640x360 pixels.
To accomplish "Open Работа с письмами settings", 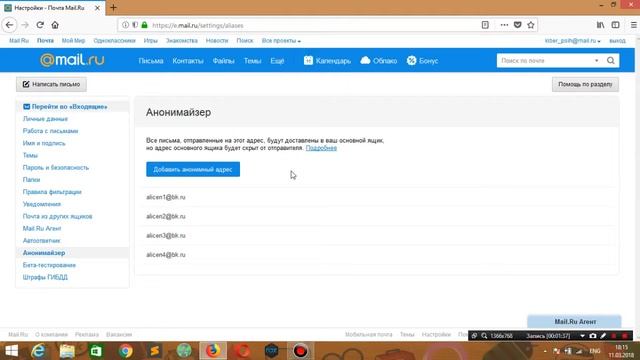I will (x=50, y=131).
